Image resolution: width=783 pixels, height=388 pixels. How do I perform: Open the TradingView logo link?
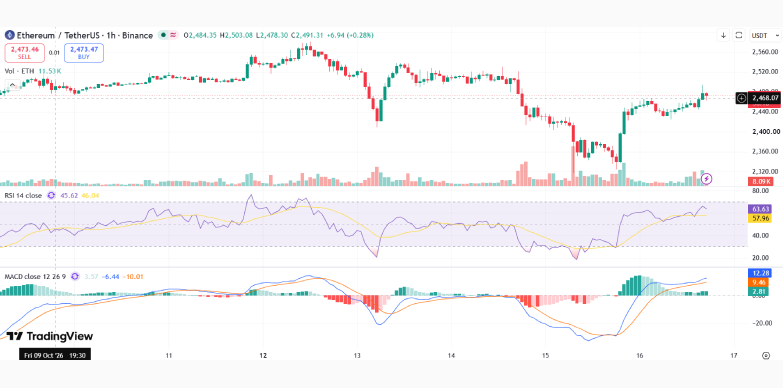(50, 336)
